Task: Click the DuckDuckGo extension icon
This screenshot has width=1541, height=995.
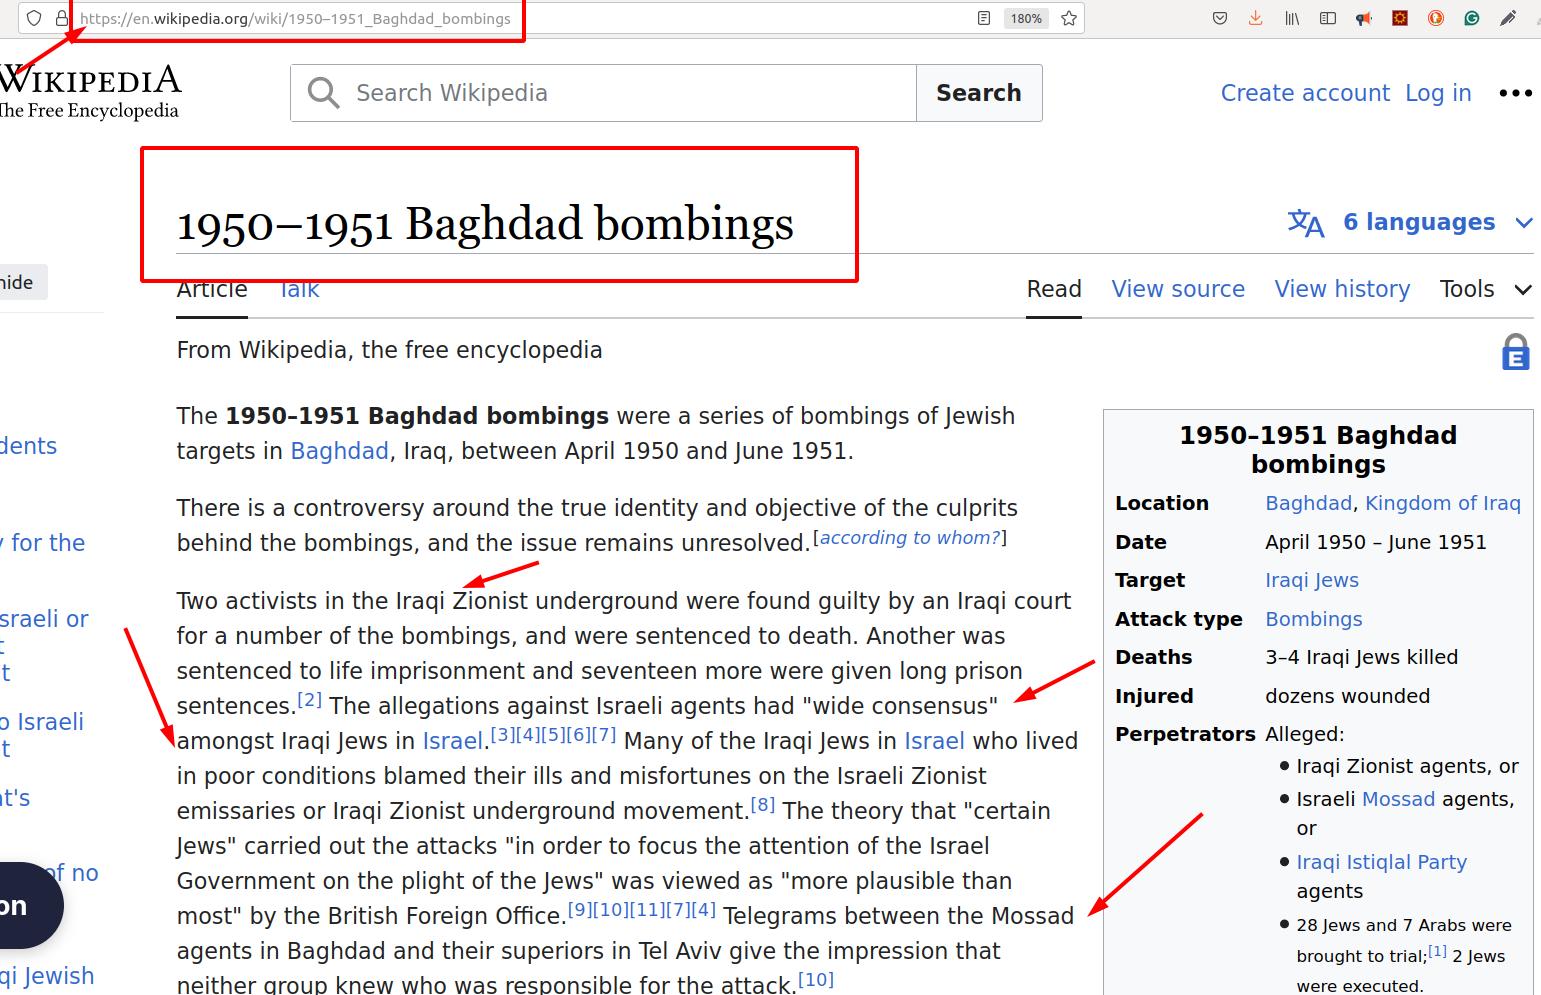Action: 1436,18
